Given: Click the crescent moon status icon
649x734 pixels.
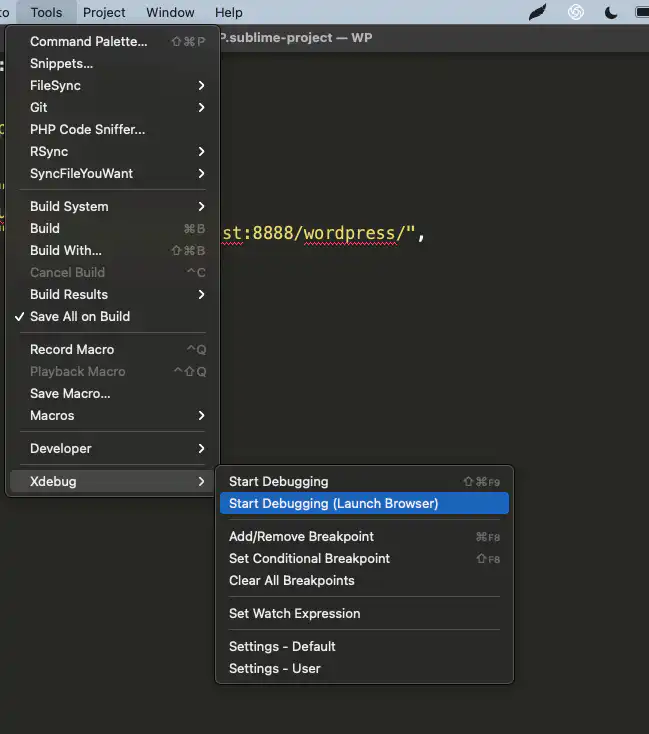Looking at the screenshot, I should point(611,13).
